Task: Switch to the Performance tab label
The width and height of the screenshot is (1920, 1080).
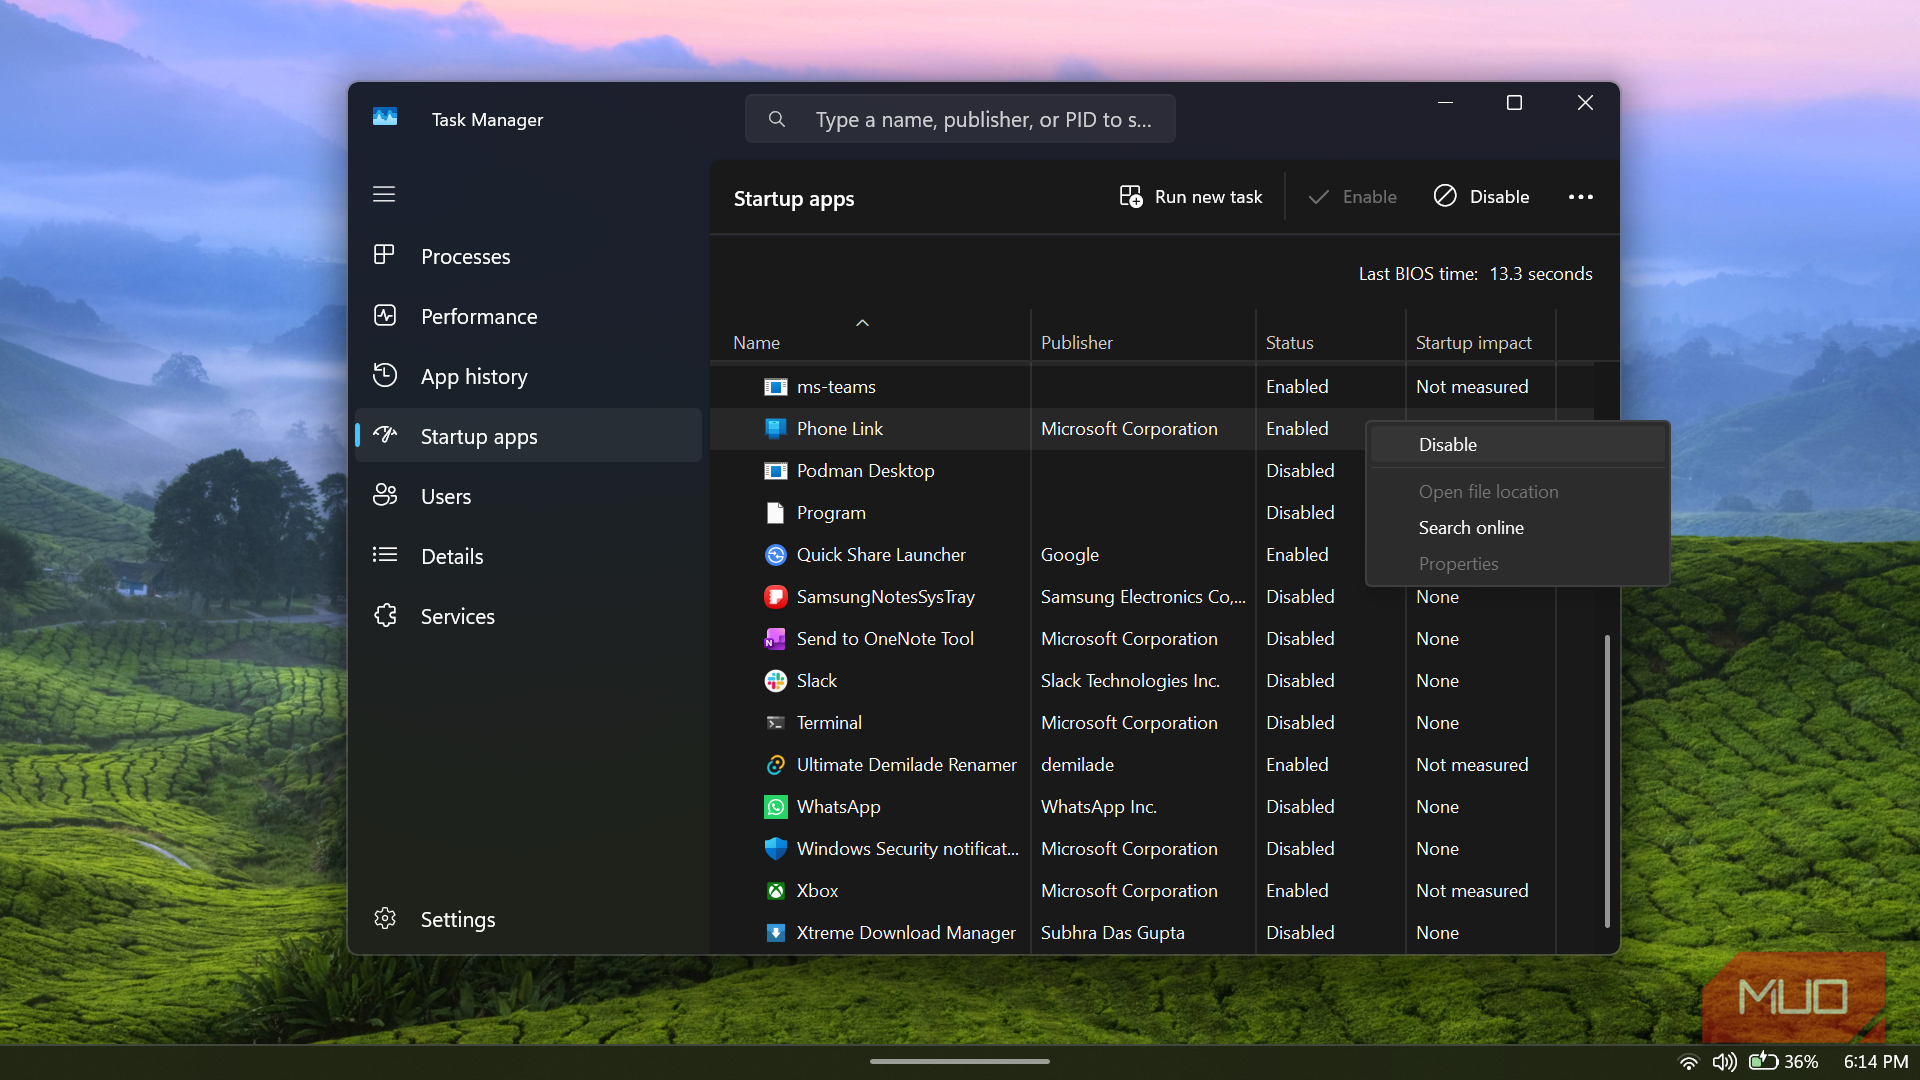Action: coord(479,316)
